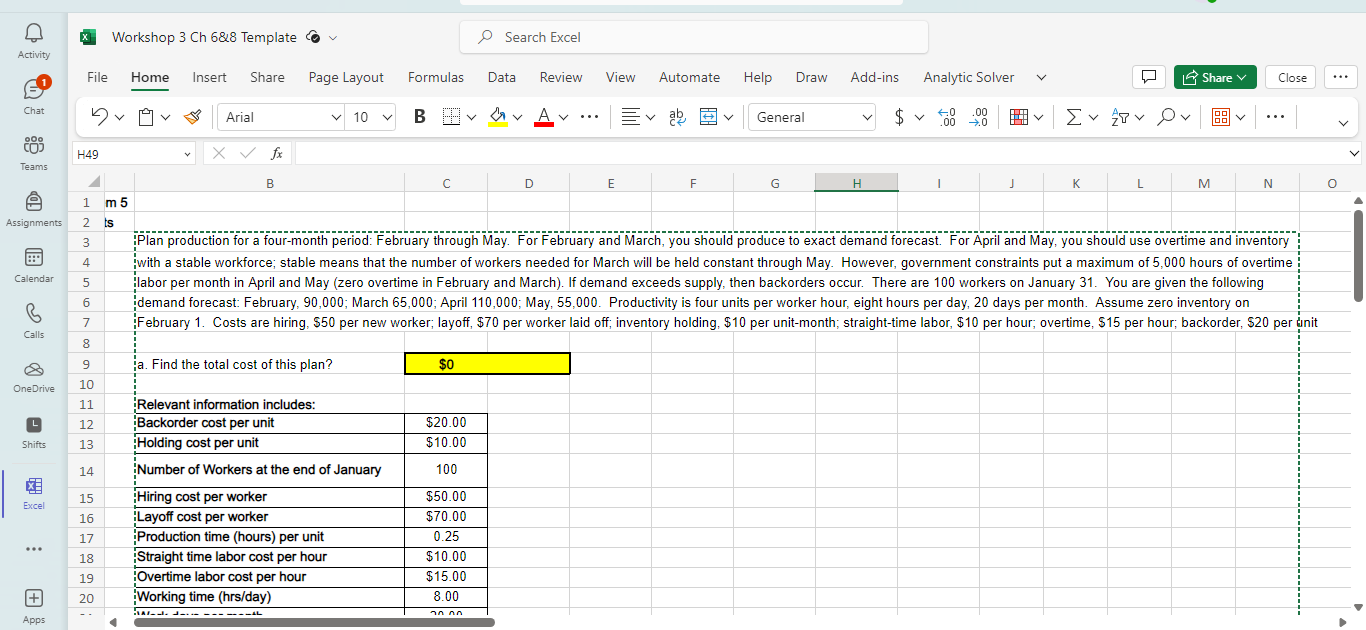The height and width of the screenshot is (630, 1366).
Task: Expand Name Box H49 dropdown
Action: click(187, 154)
